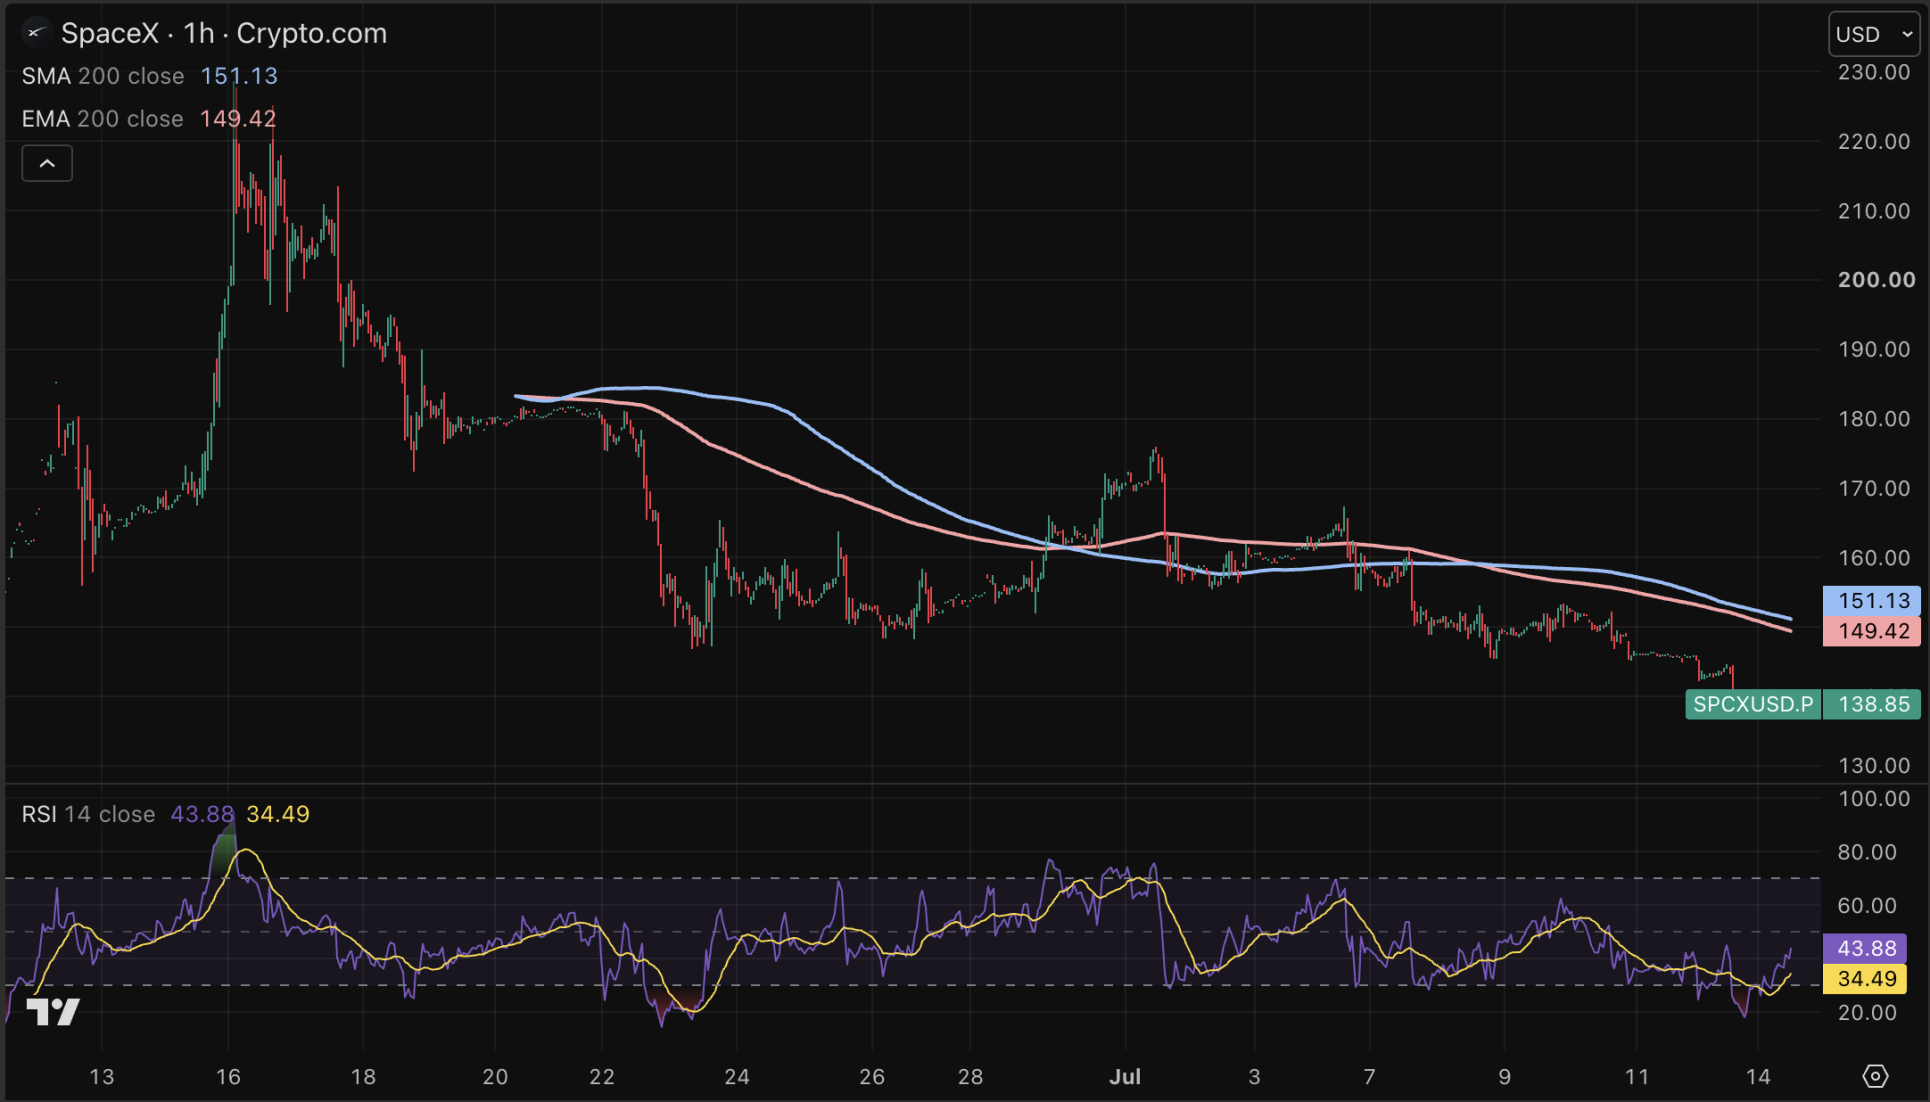
Task: Collapse the indicator legend with chevron
Action: tap(47, 163)
